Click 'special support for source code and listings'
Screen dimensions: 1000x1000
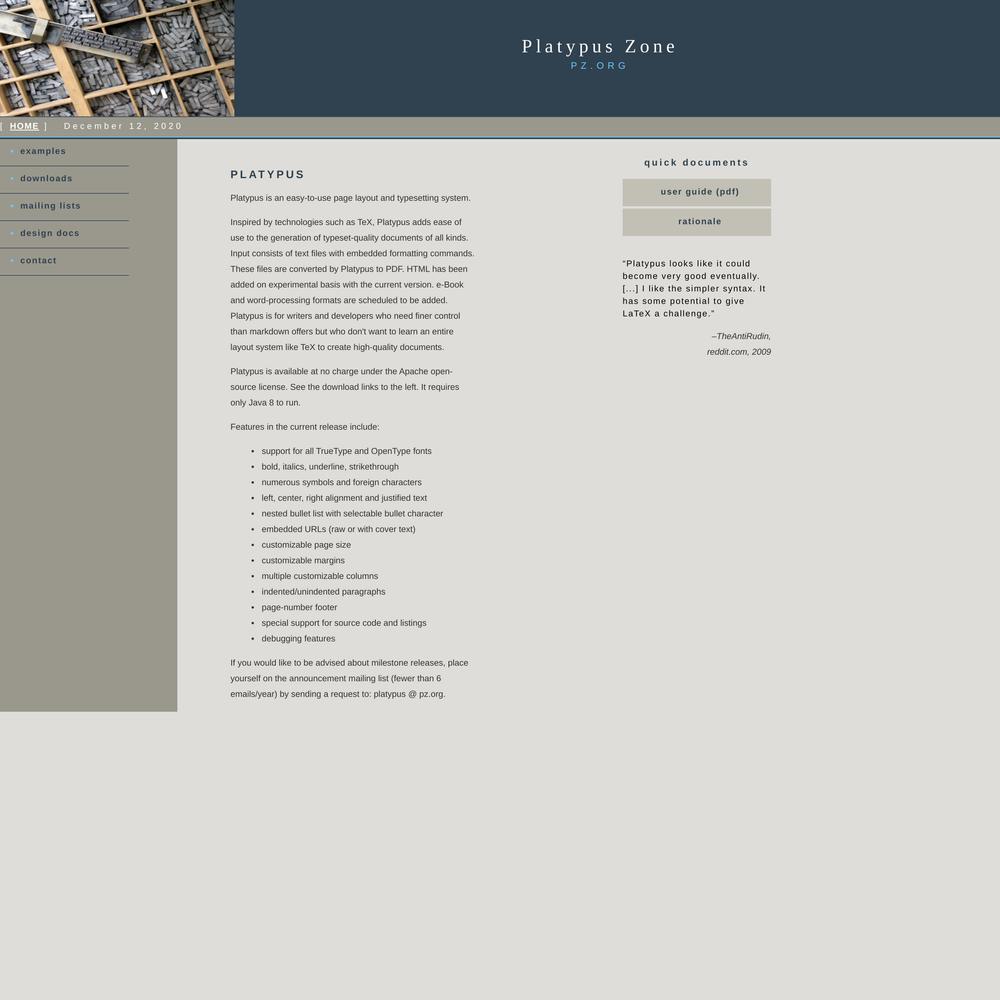point(344,623)
